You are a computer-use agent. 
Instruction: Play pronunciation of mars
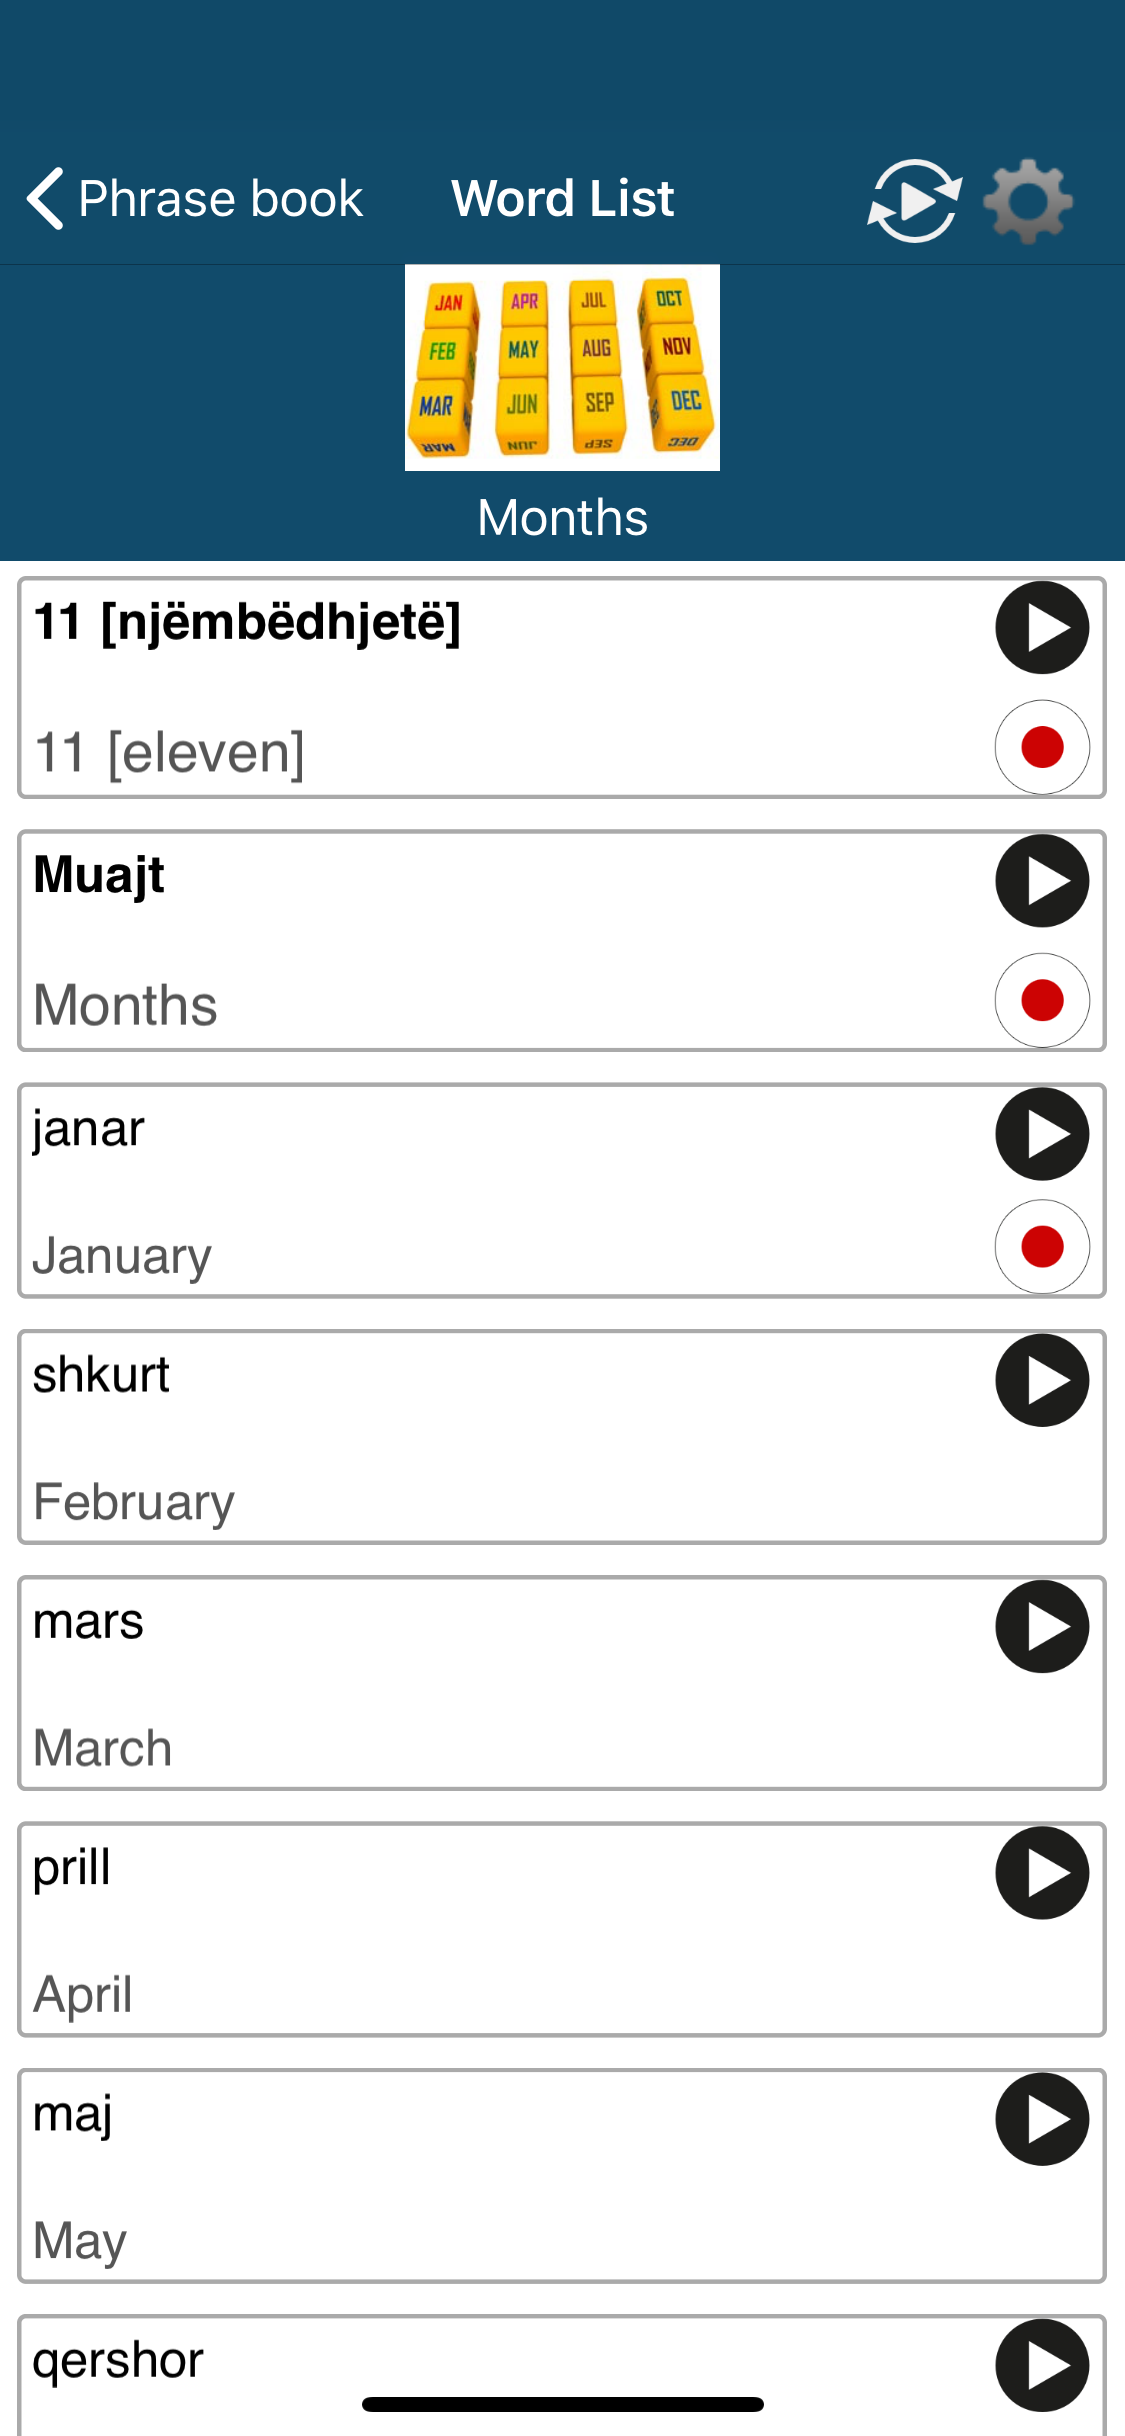tap(1042, 1627)
